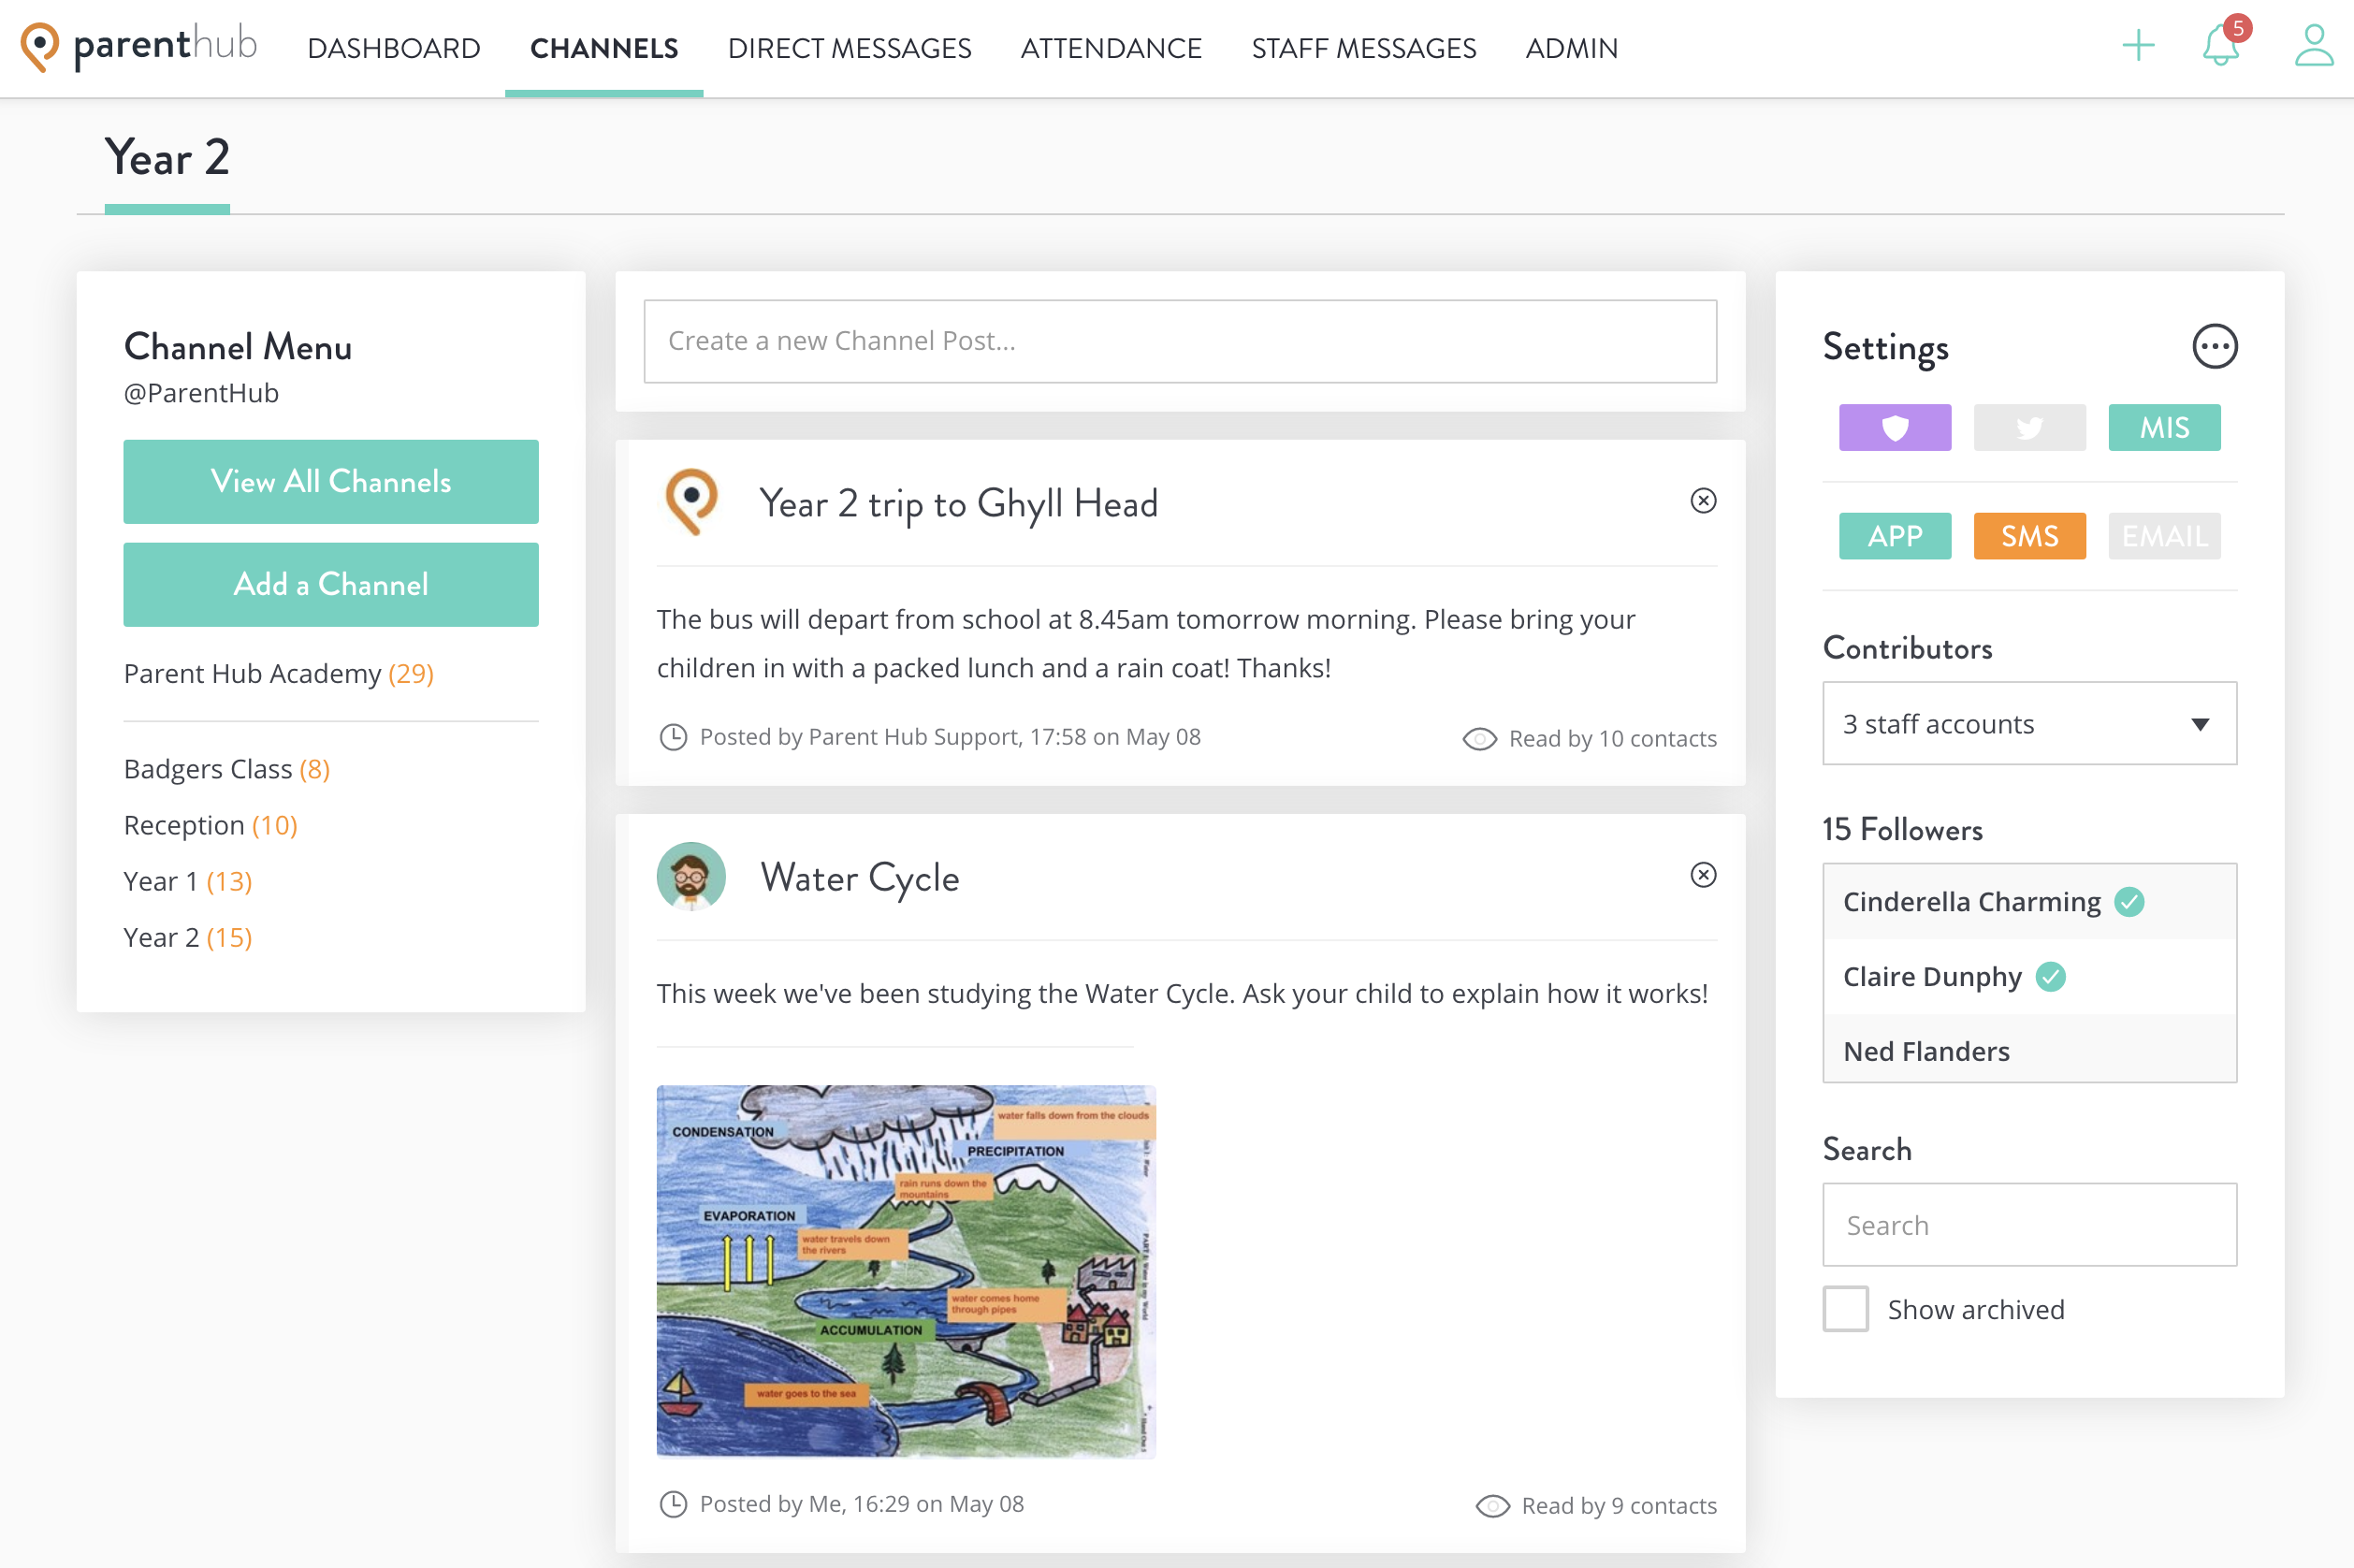This screenshot has height=1568, width=2354.
Task: Toggle the APP delivery option
Action: (1894, 536)
